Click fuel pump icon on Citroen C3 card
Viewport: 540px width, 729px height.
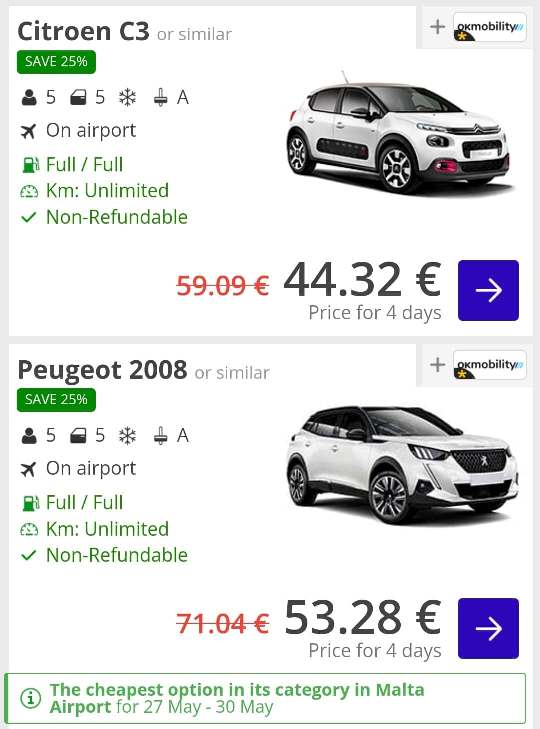30,165
